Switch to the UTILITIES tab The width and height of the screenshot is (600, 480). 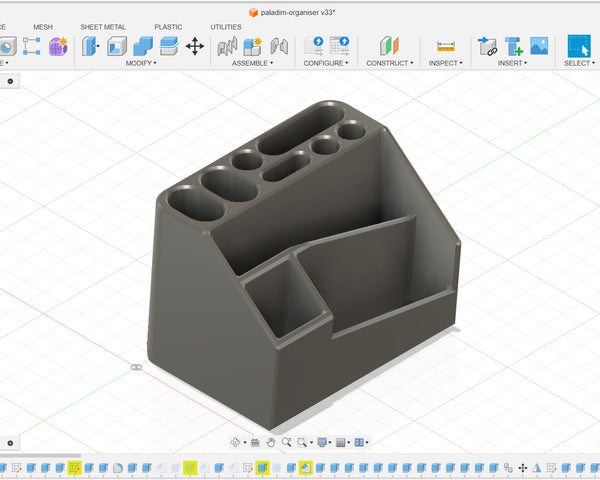tap(226, 27)
